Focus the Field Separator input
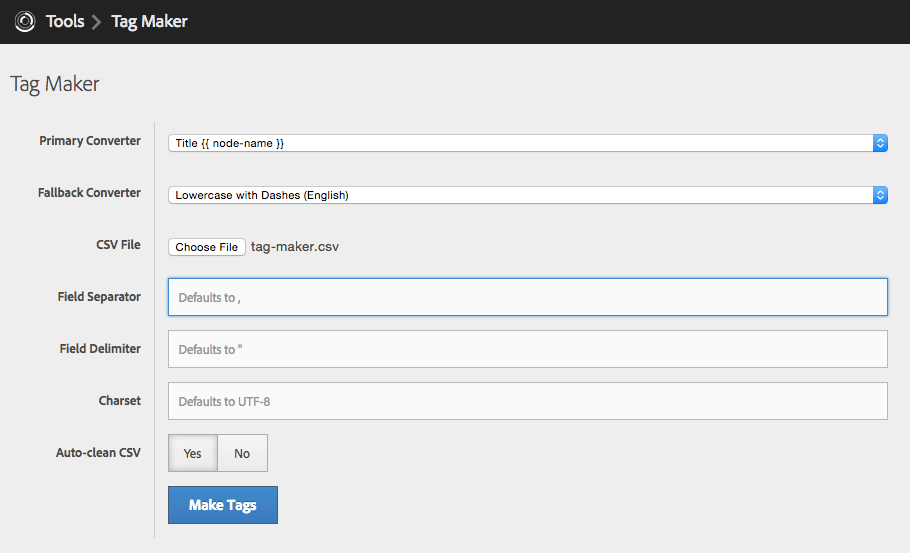 [x=528, y=297]
